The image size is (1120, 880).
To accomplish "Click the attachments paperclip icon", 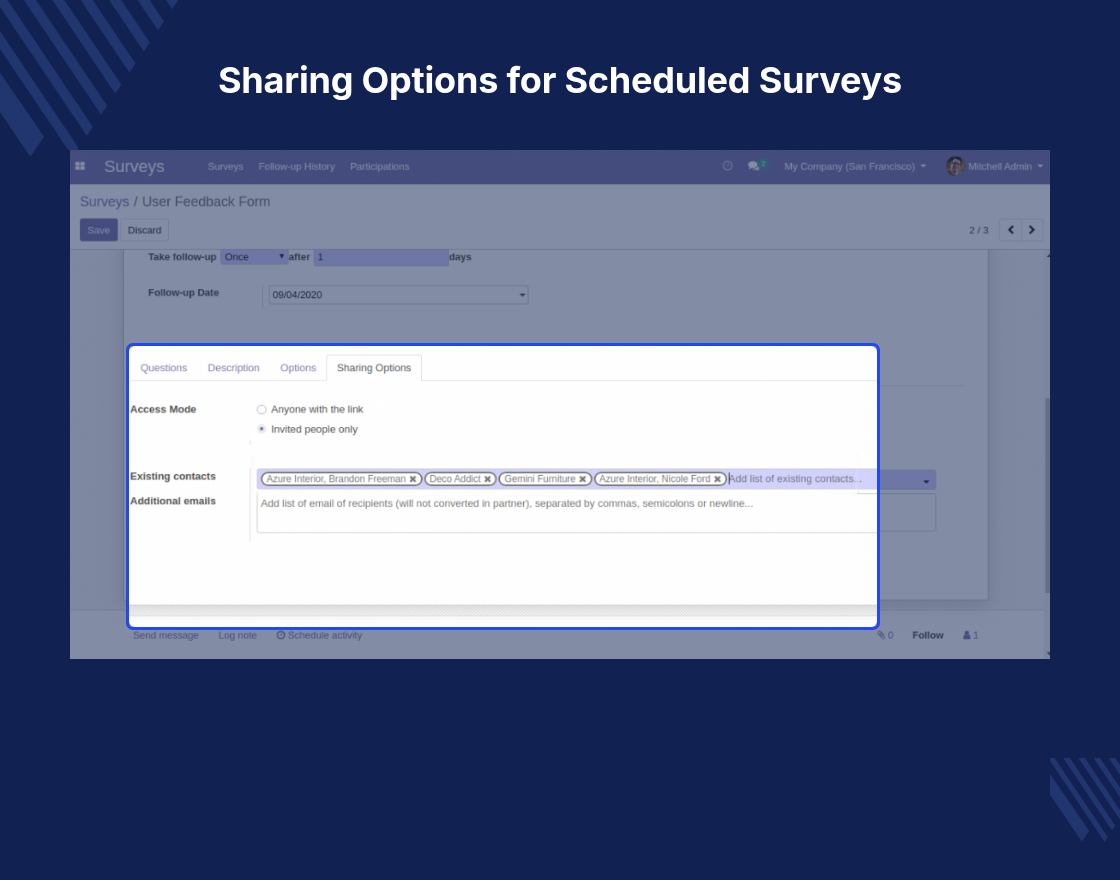I will click(881, 635).
